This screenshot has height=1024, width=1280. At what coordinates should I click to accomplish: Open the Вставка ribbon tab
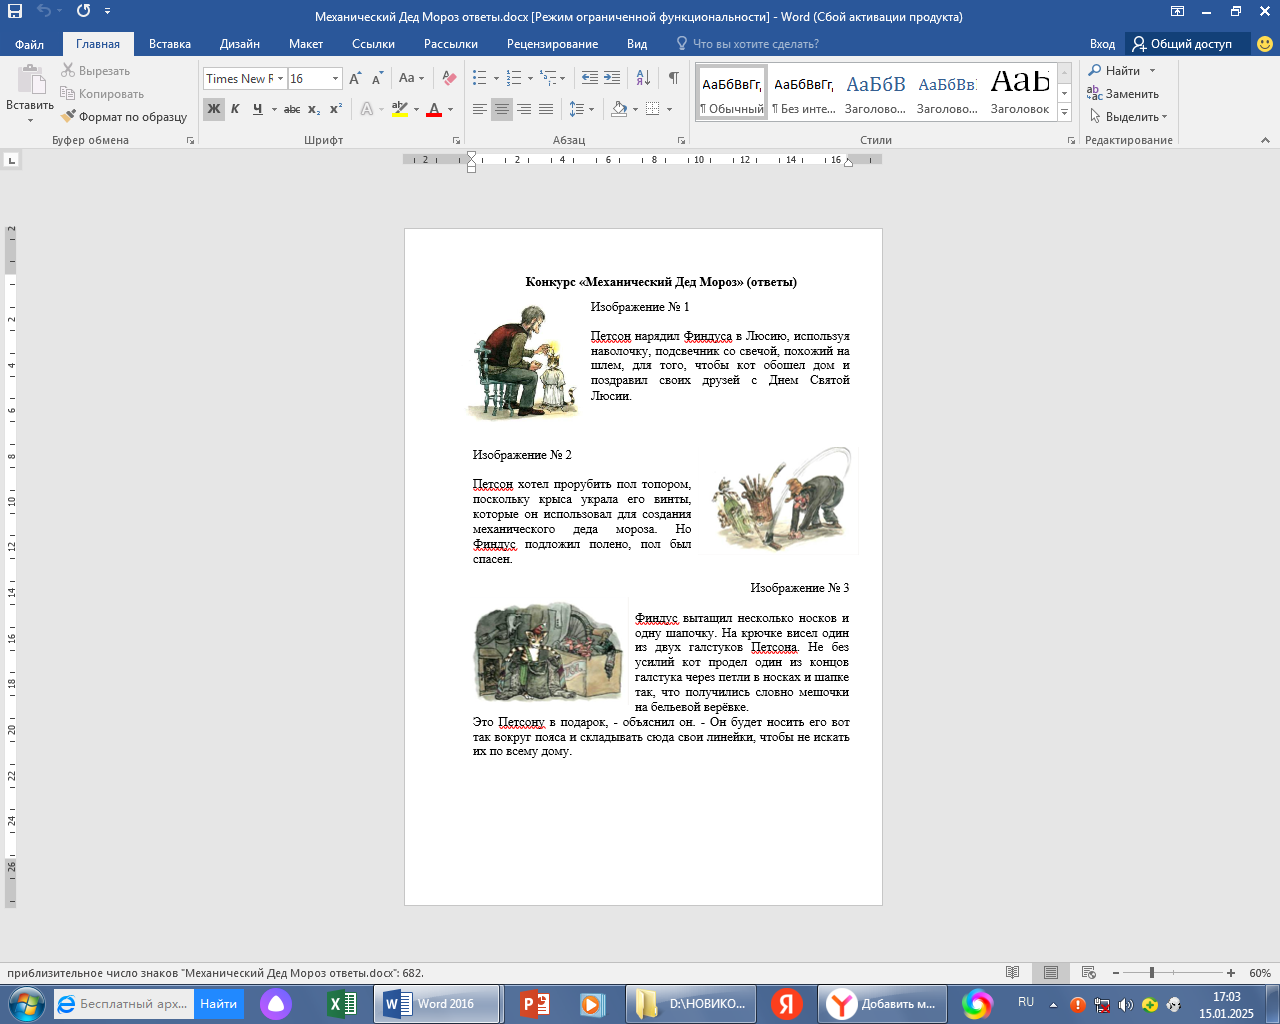pos(170,44)
